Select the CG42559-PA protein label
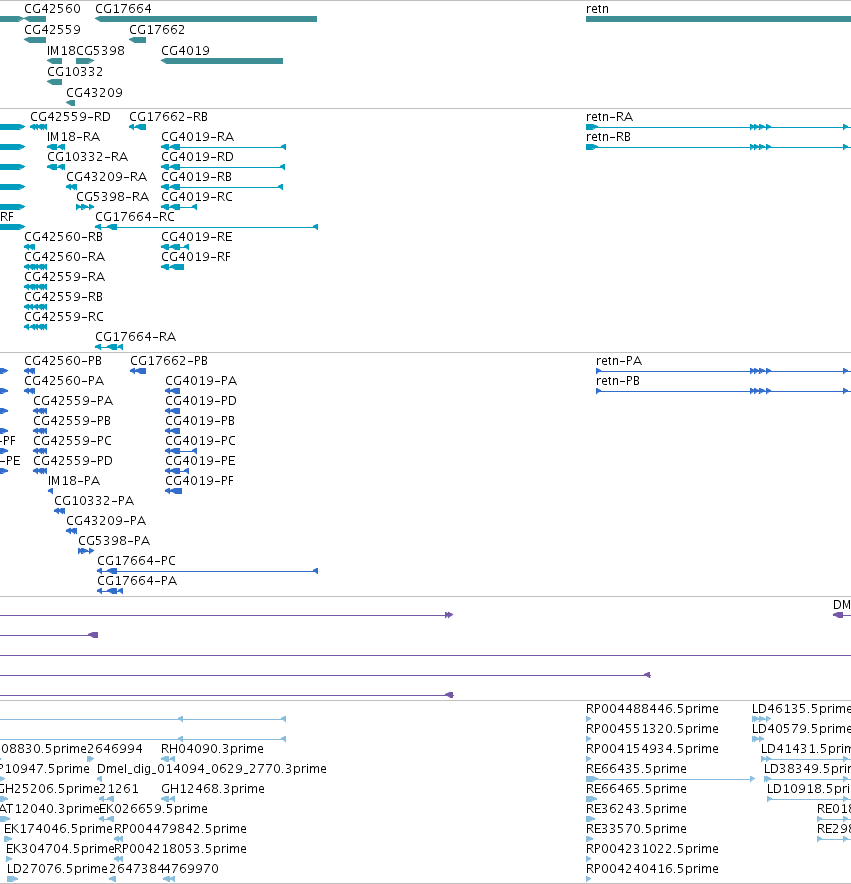This screenshot has width=851, height=884. [x=73, y=401]
